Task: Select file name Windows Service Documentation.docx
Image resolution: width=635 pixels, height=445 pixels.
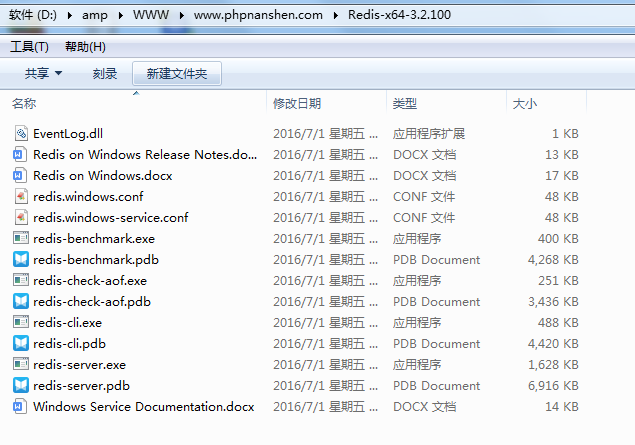Action: [x=144, y=407]
